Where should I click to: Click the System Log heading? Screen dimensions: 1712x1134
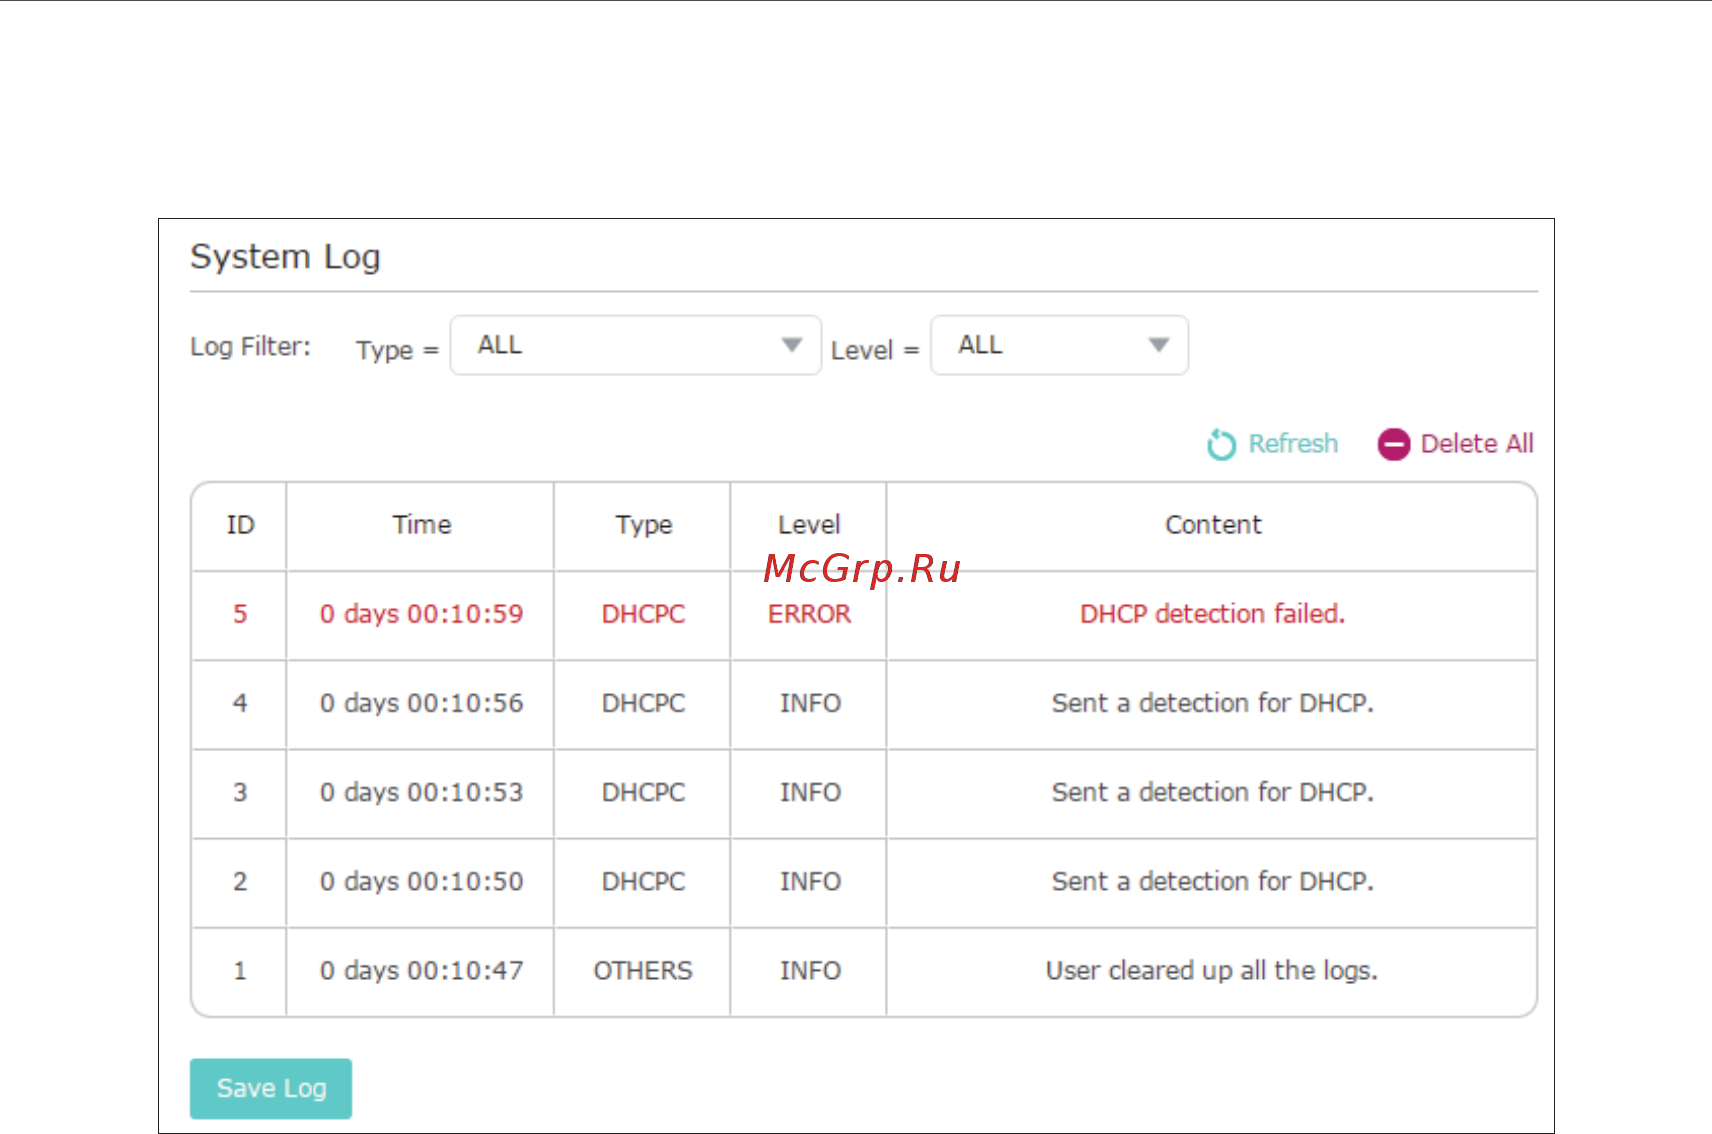pos(285,257)
